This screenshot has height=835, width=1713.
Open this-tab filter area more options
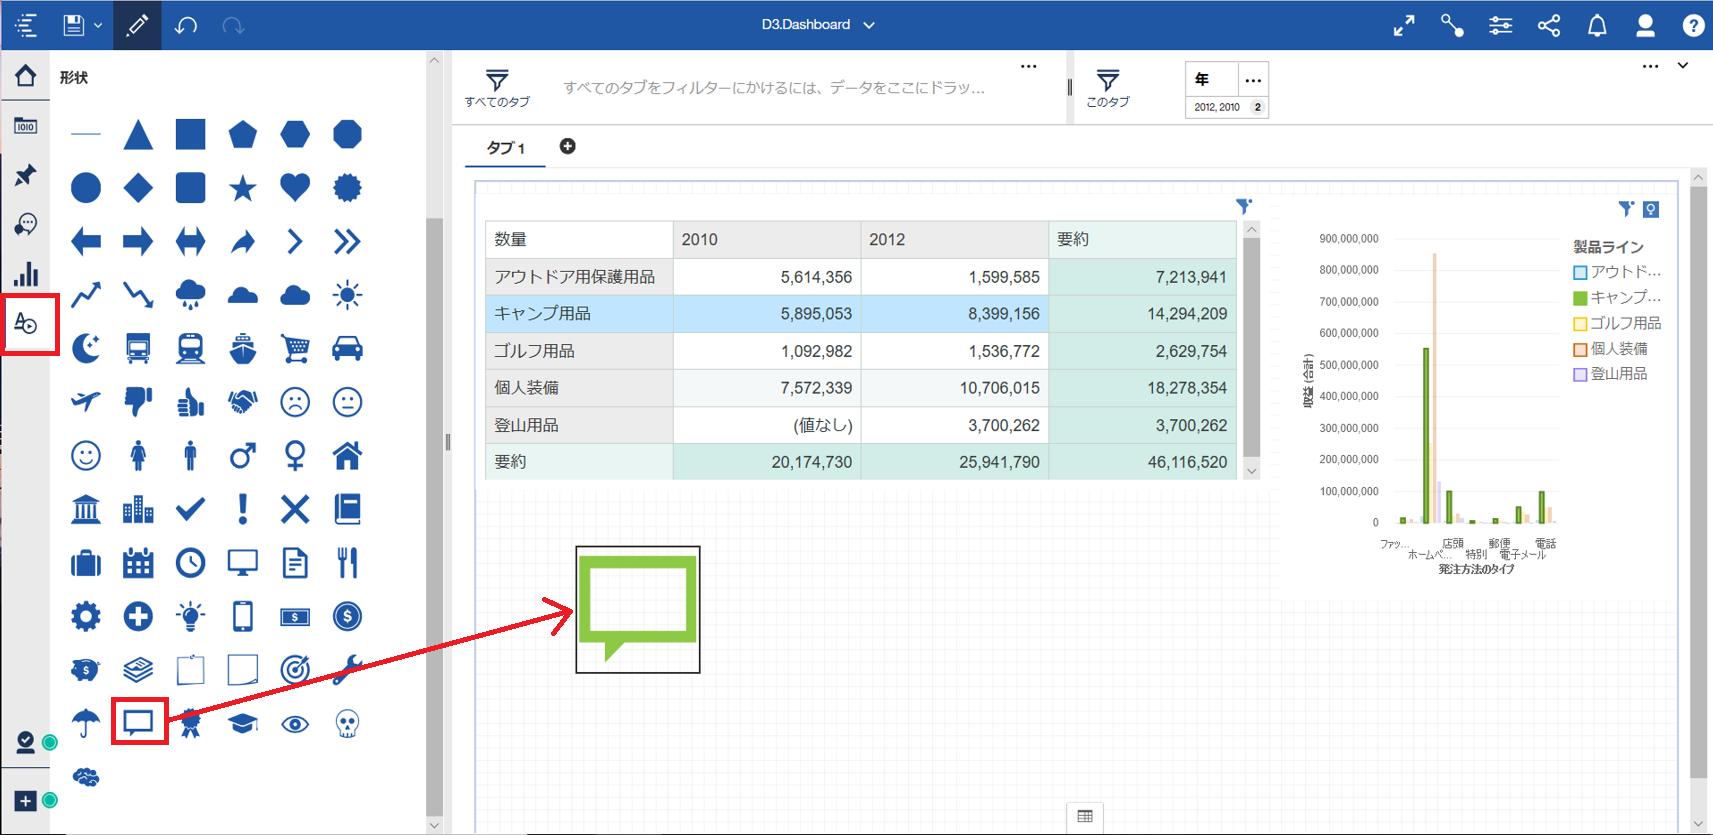pyautogui.click(x=1650, y=66)
